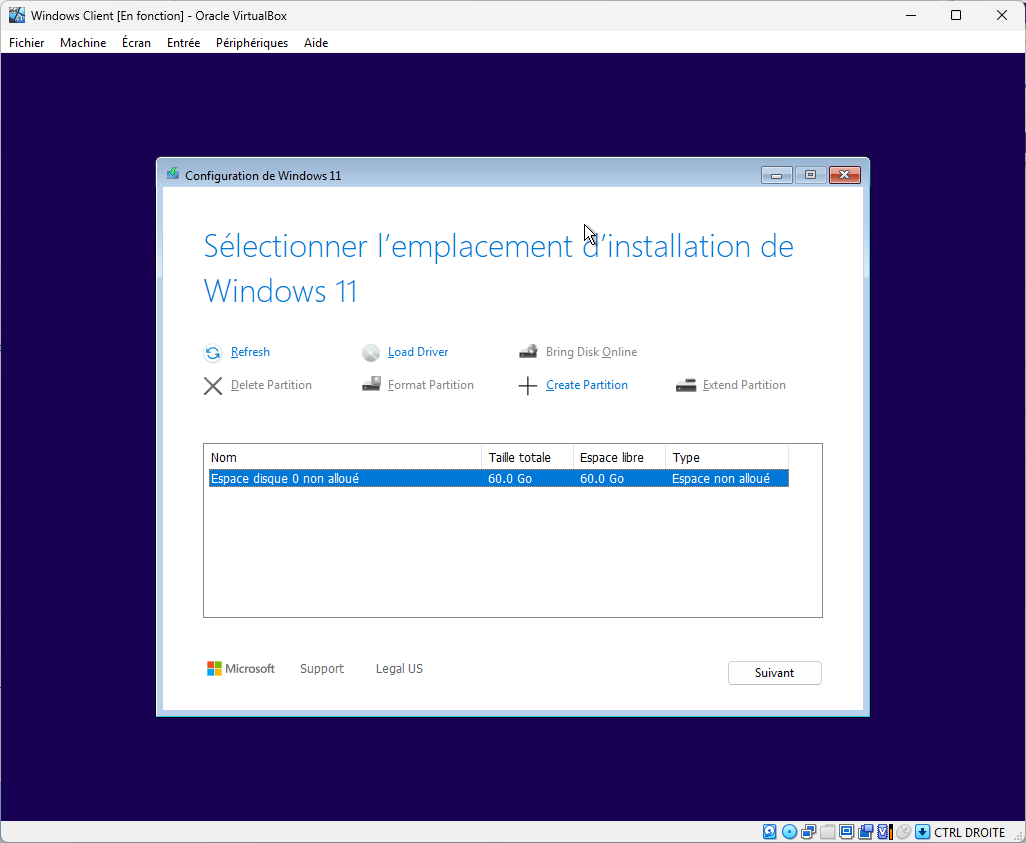Image resolution: width=1026 pixels, height=843 pixels.
Task: Click the Load Driver link
Action: tap(417, 352)
